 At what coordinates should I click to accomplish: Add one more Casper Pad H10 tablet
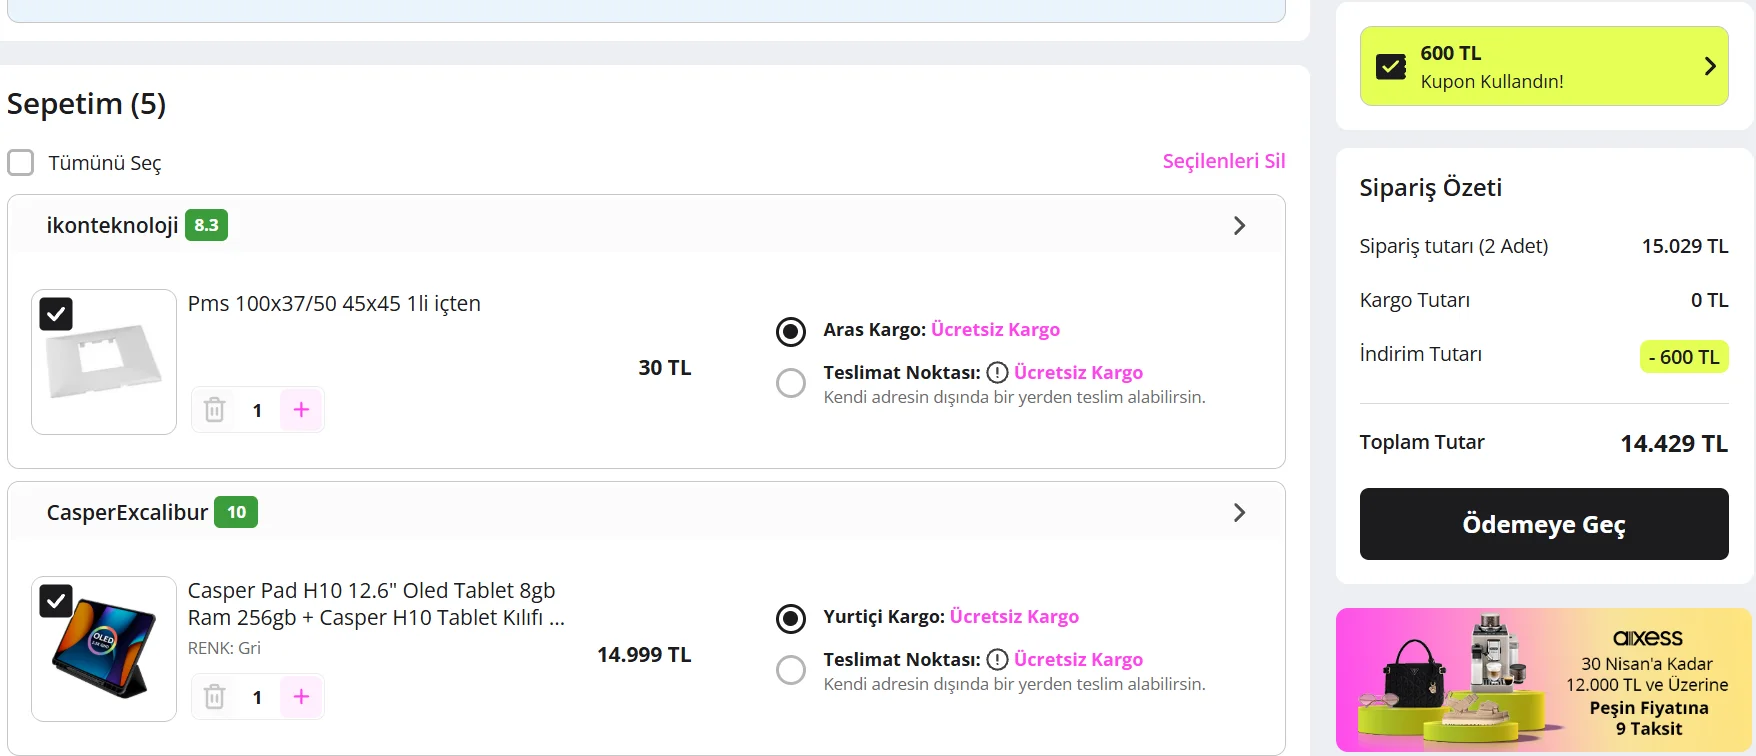tap(301, 697)
